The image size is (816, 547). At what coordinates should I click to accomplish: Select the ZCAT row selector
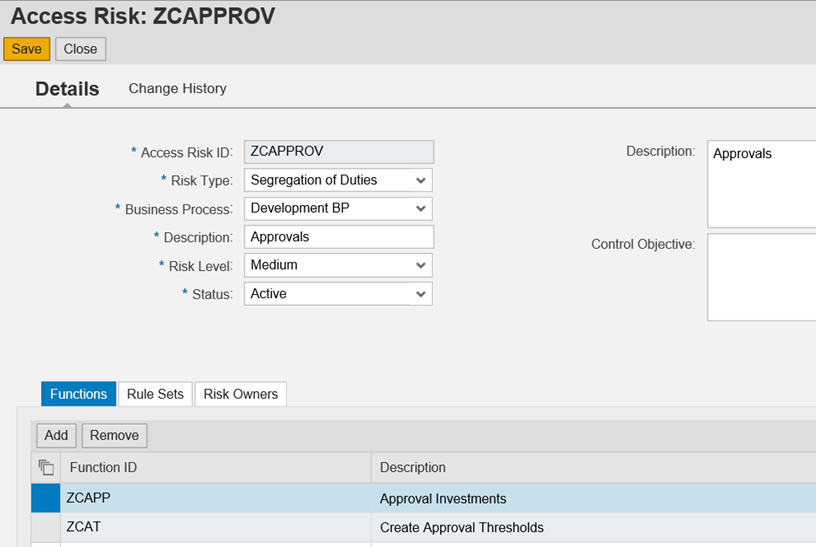[x=45, y=527]
